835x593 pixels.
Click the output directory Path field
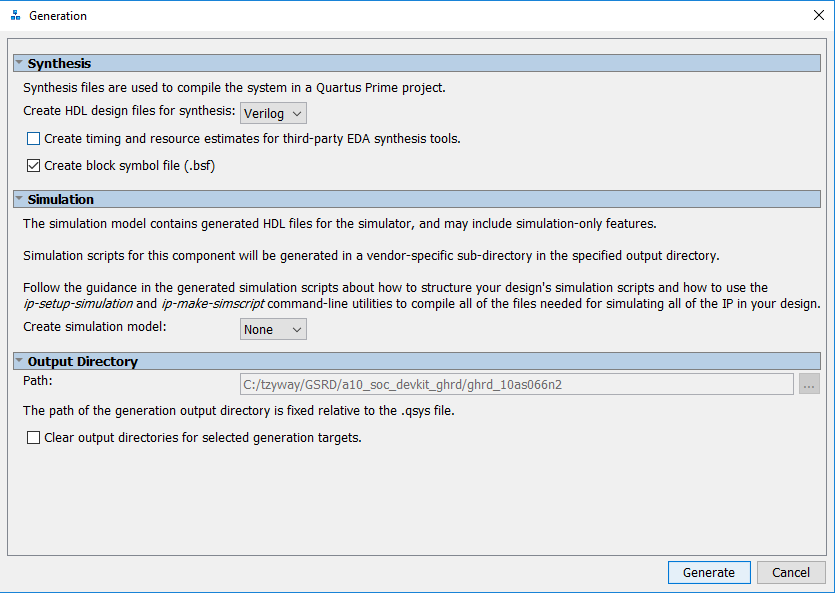click(x=516, y=384)
